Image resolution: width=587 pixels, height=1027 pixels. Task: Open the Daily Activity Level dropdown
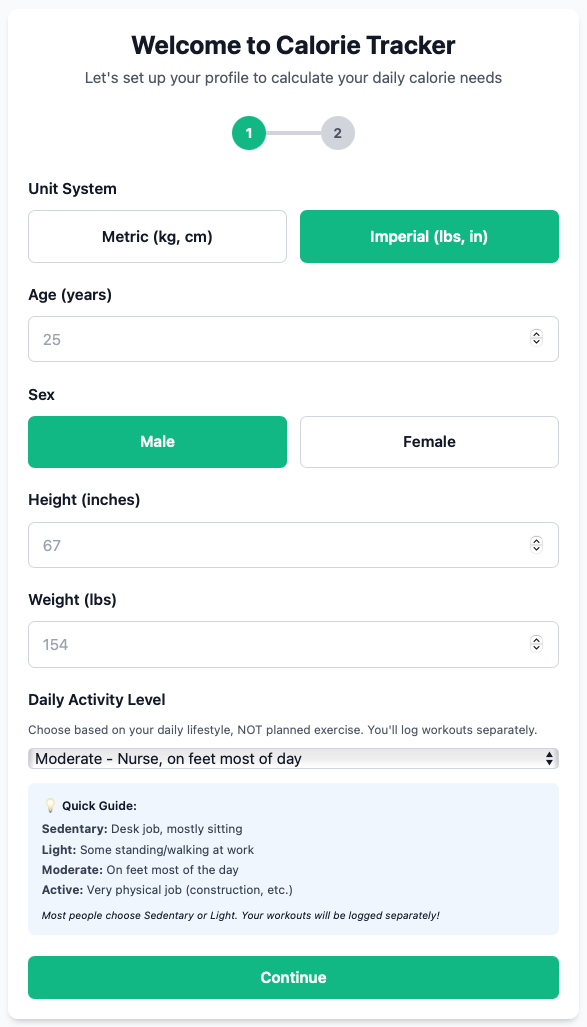[x=293, y=759]
